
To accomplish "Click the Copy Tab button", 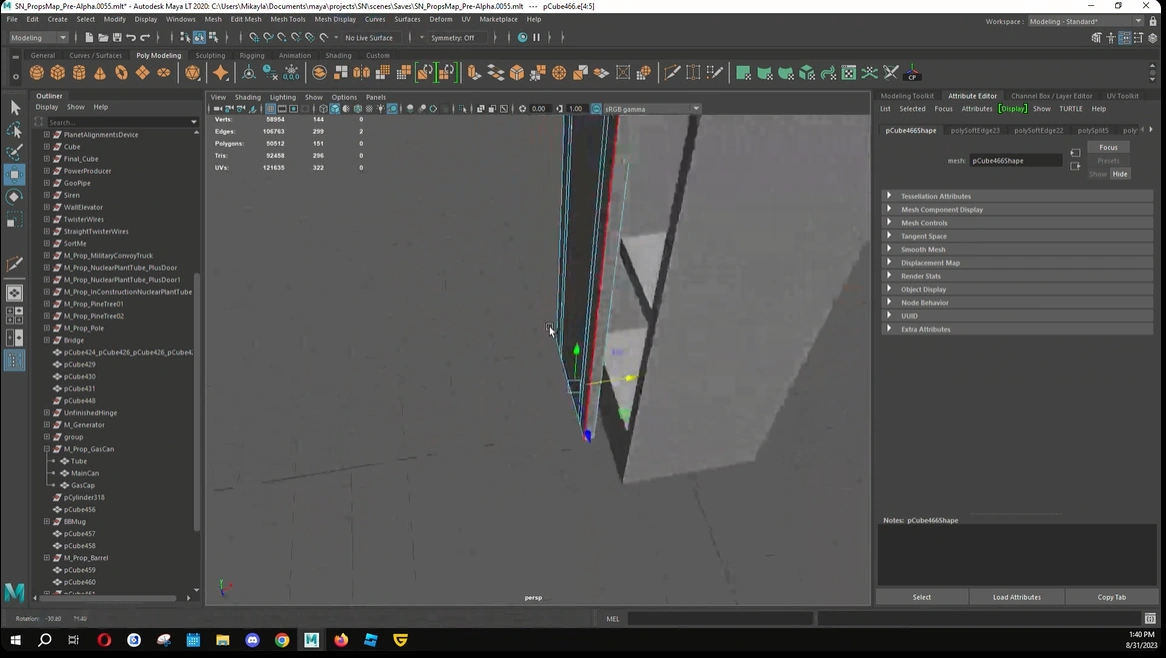I will (1111, 597).
